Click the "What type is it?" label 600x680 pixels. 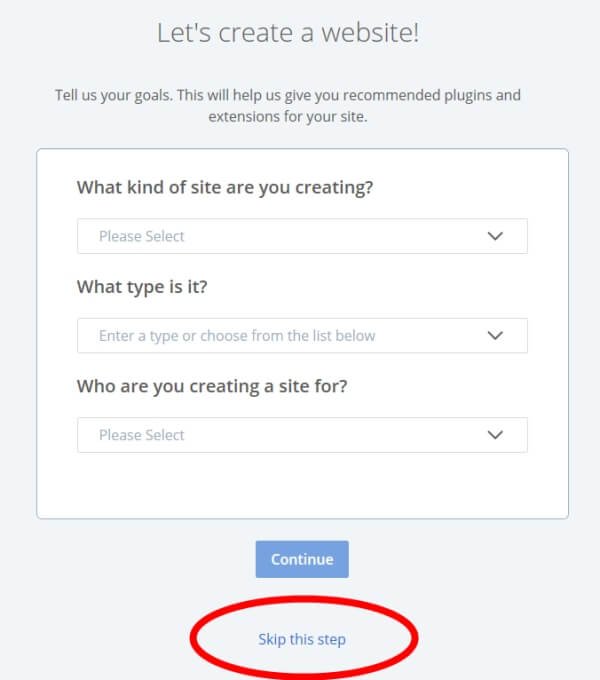pos(149,287)
